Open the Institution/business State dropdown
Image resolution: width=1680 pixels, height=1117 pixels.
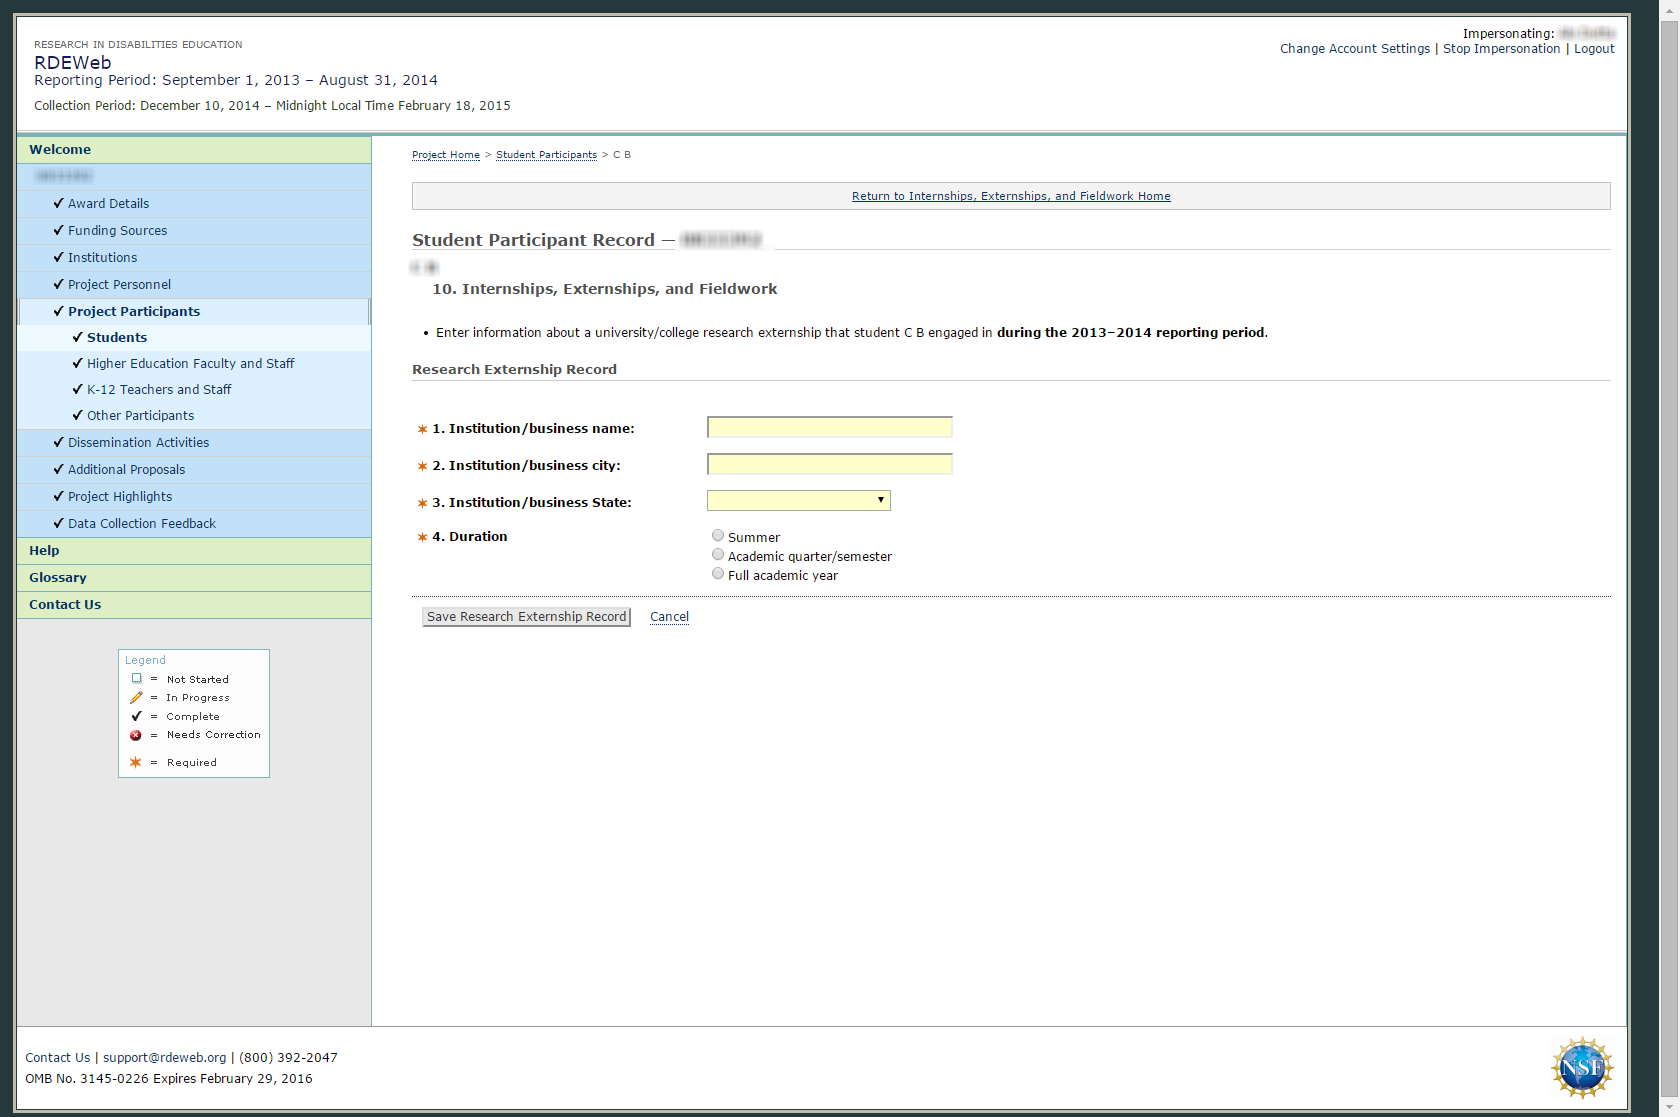tap(798, 501)
